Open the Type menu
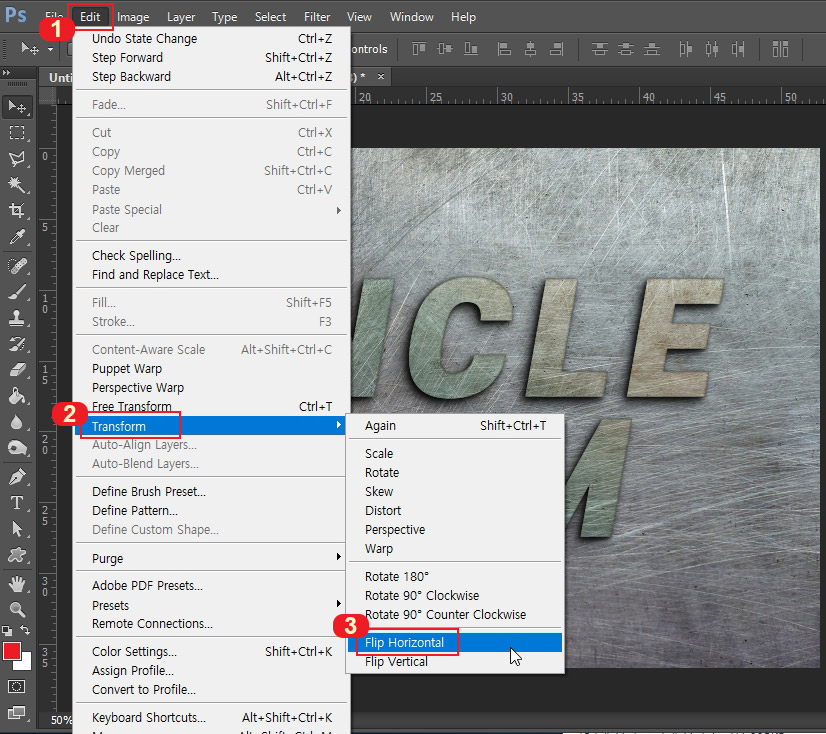Viewport: 826px width, 734px height. click(224, 17)
